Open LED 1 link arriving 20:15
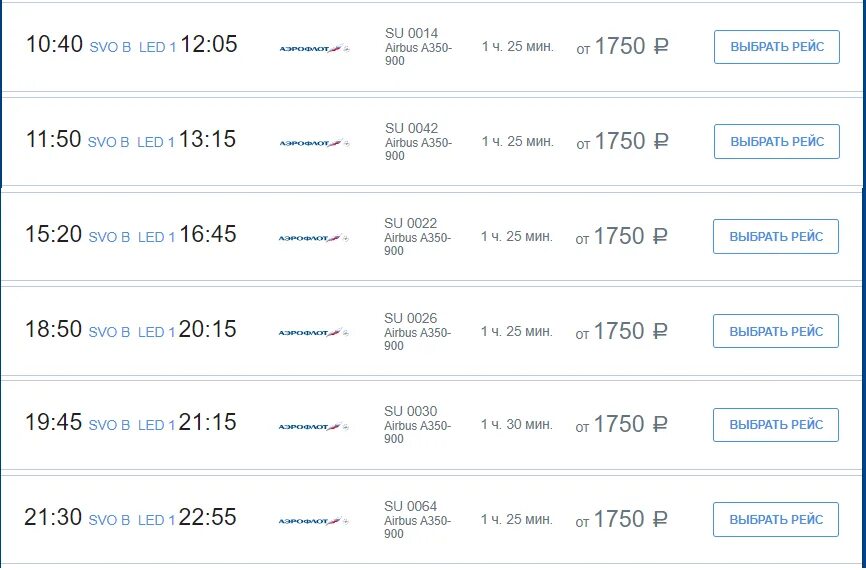Screen dimensions: 866x570 (156, 332)
